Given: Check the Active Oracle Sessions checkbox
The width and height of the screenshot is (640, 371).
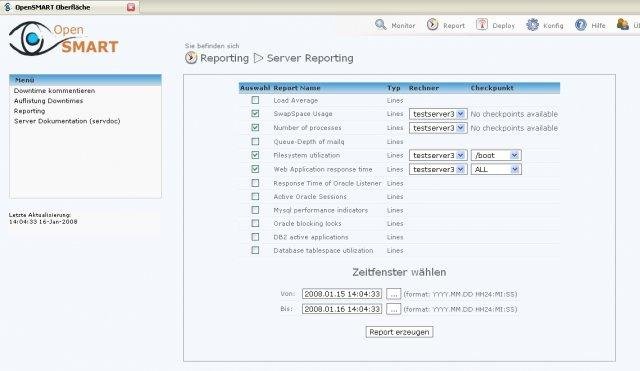Looking at the screenshot, I should pyautogui.click(x=255, y=196).
